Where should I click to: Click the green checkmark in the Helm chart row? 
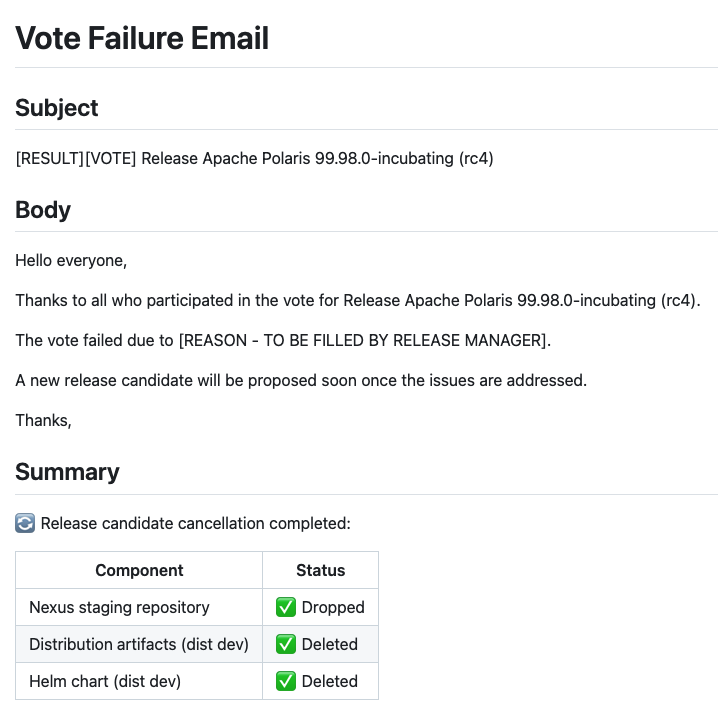coord(286,681)
